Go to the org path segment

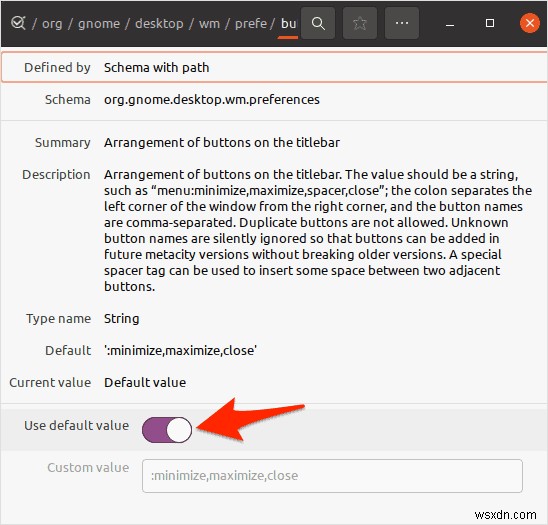pyautogui.click(x=52, y=23)
